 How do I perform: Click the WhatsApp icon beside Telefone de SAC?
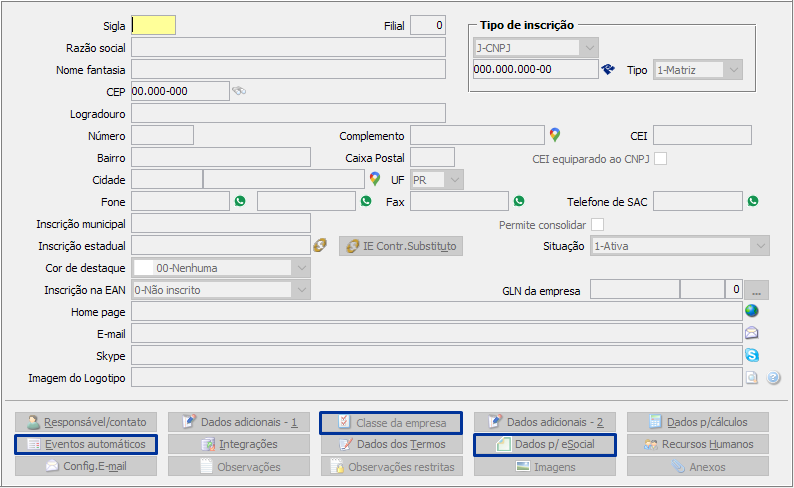click(752, 201)
